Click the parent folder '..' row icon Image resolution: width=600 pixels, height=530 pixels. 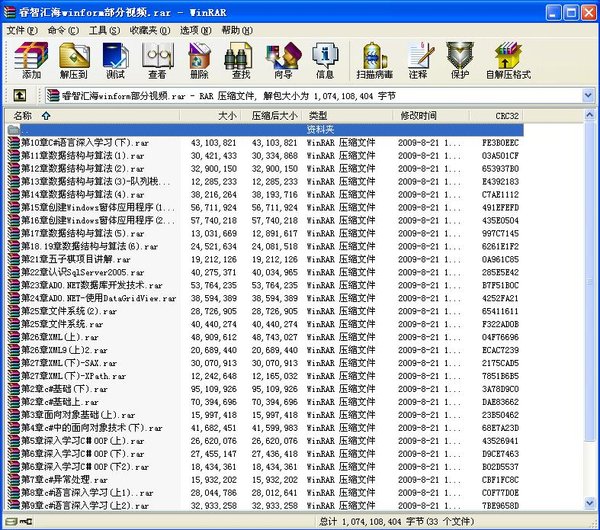13,129
